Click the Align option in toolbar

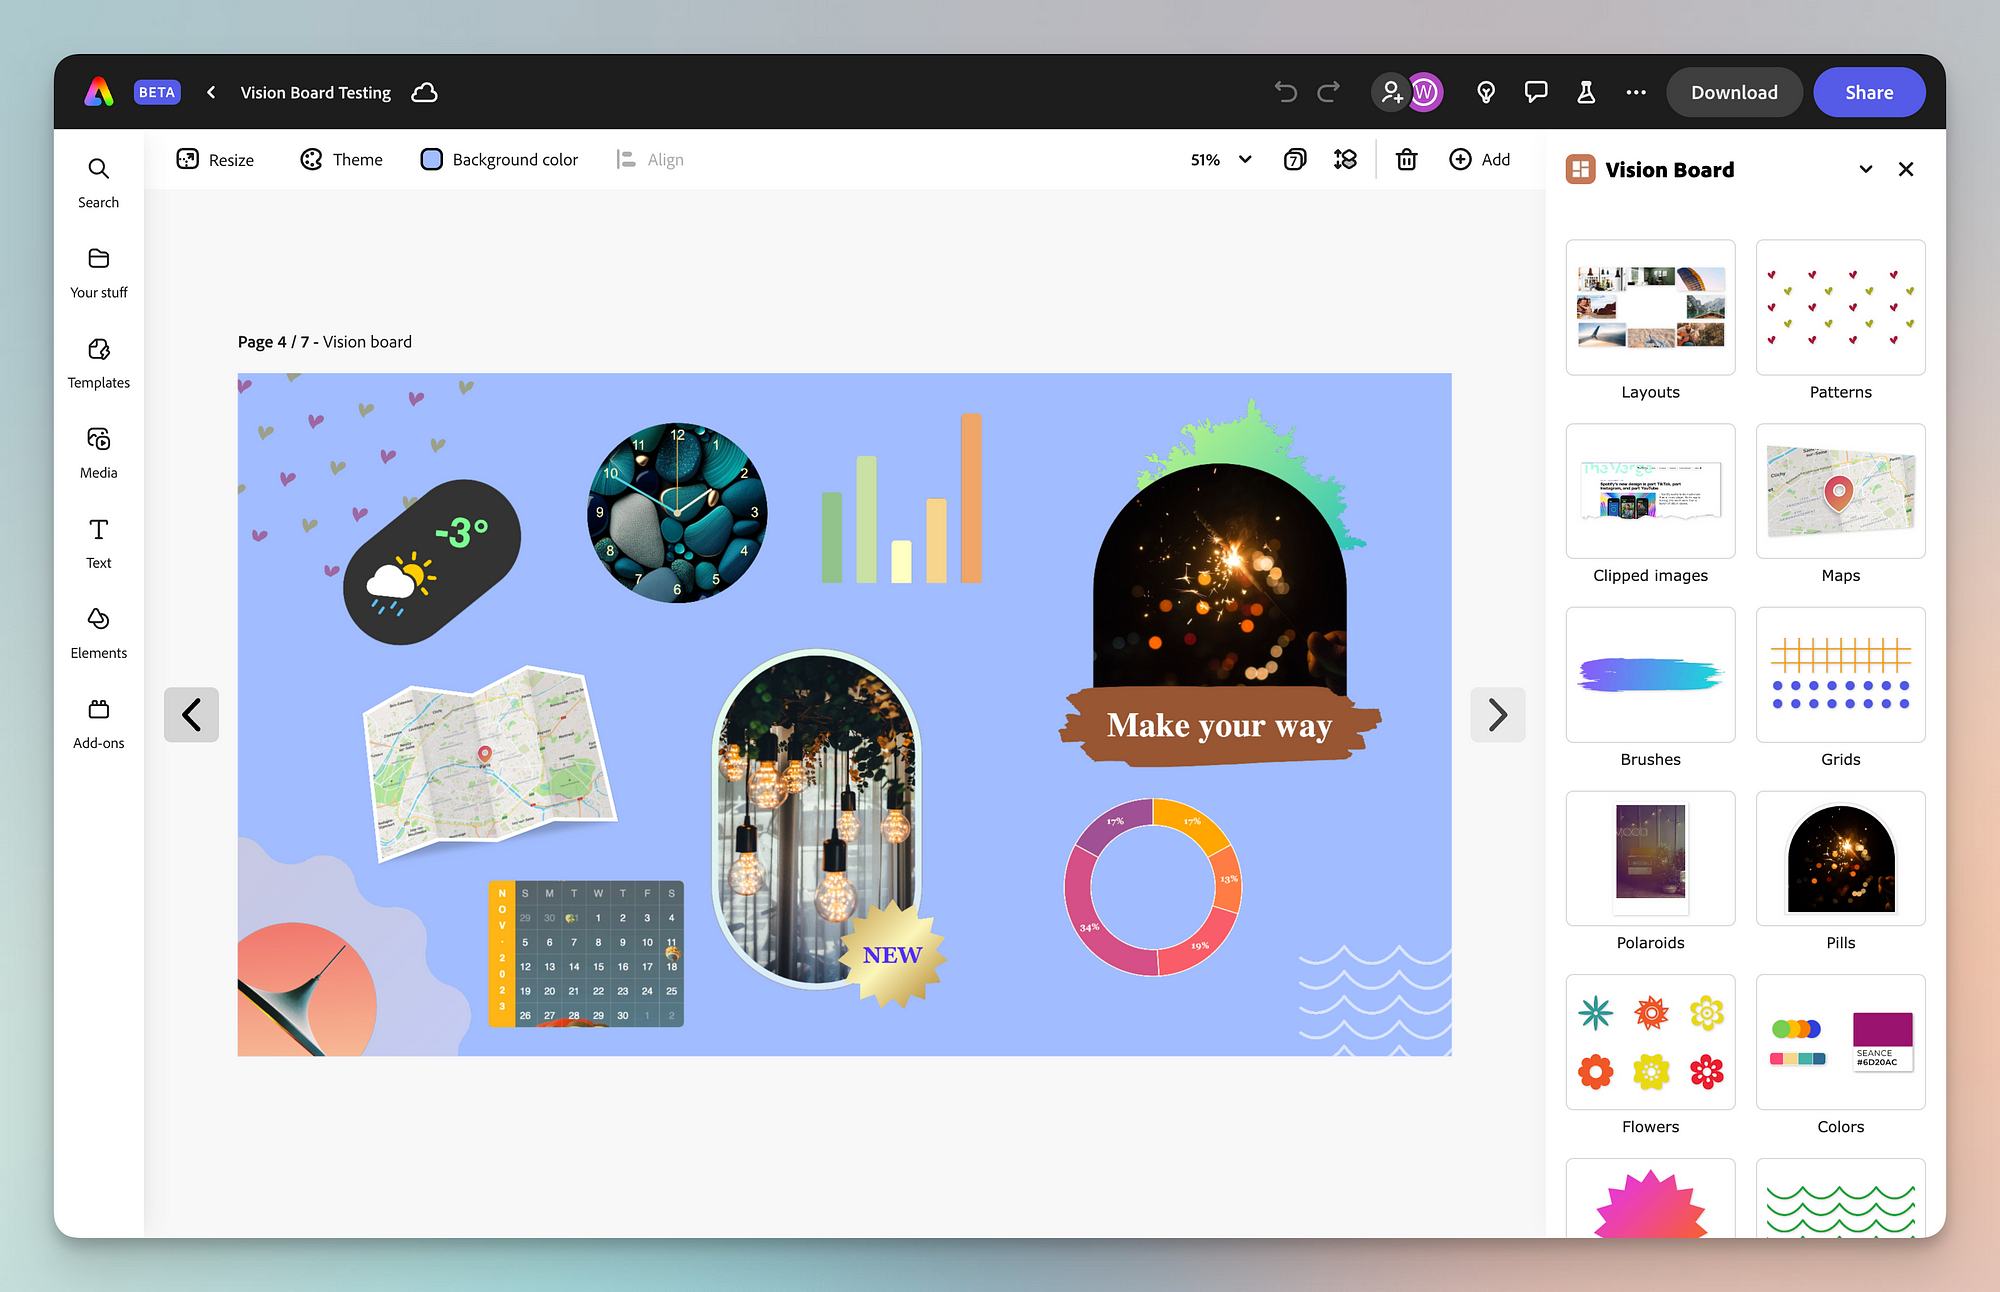650,159
